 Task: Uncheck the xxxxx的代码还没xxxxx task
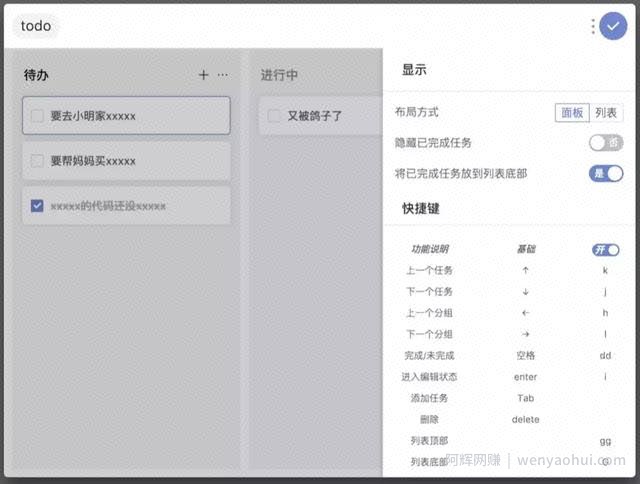(37, 206)
